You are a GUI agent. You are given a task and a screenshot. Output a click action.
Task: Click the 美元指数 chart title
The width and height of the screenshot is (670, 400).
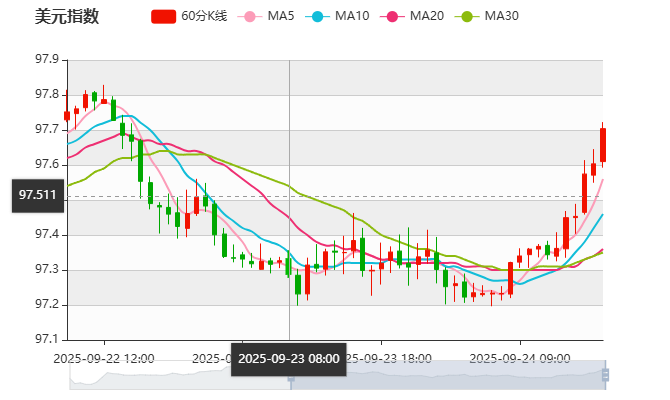[x=67, y=16]
